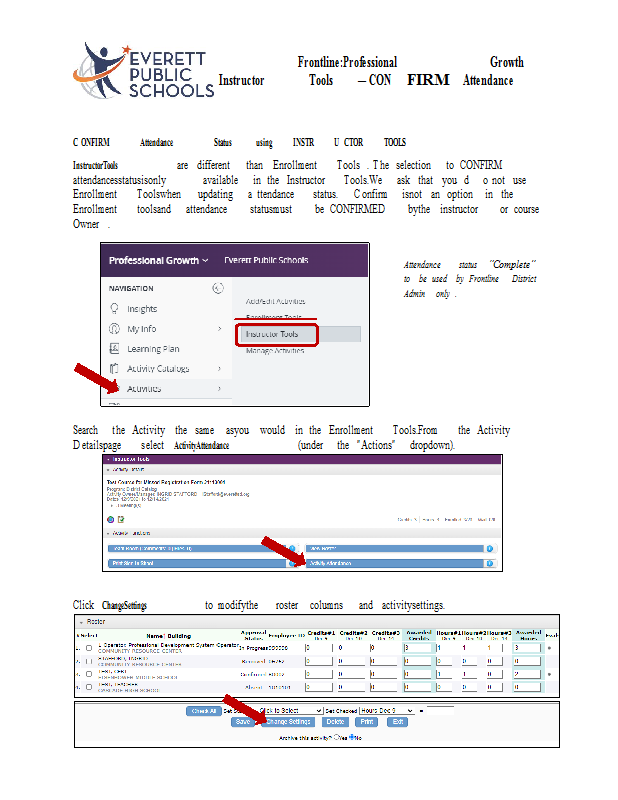This screenshot has height=800, width=618.
Task: Click the round globe icon in Activity Details
Action: tap(111, 519)
